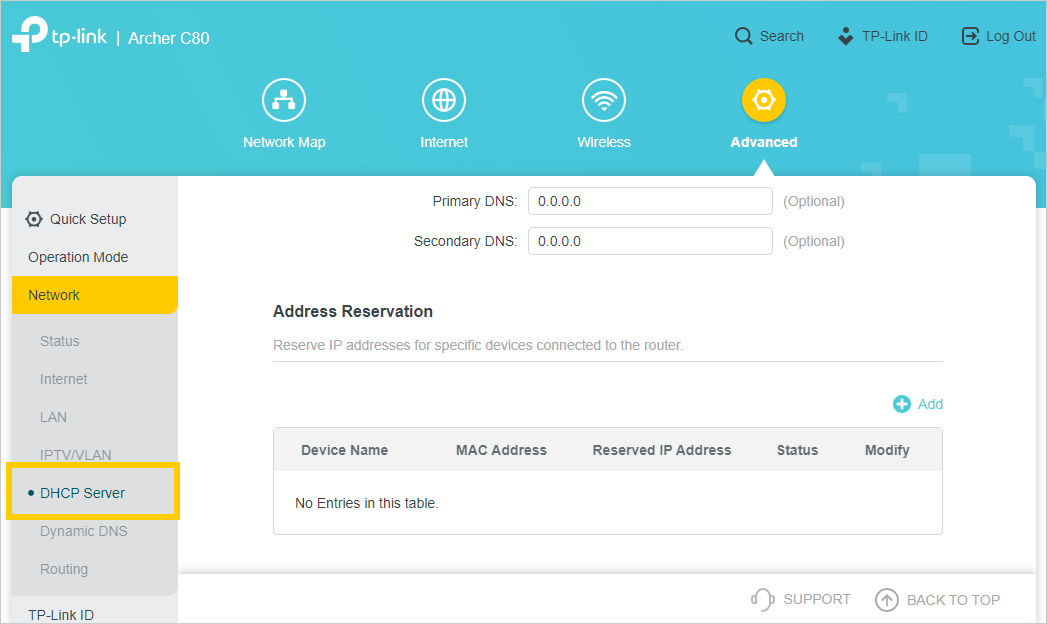This screenshot has width=1047, height=624.
Task: Open IPTV/VLAN settings page
Action: coord(76,455)
